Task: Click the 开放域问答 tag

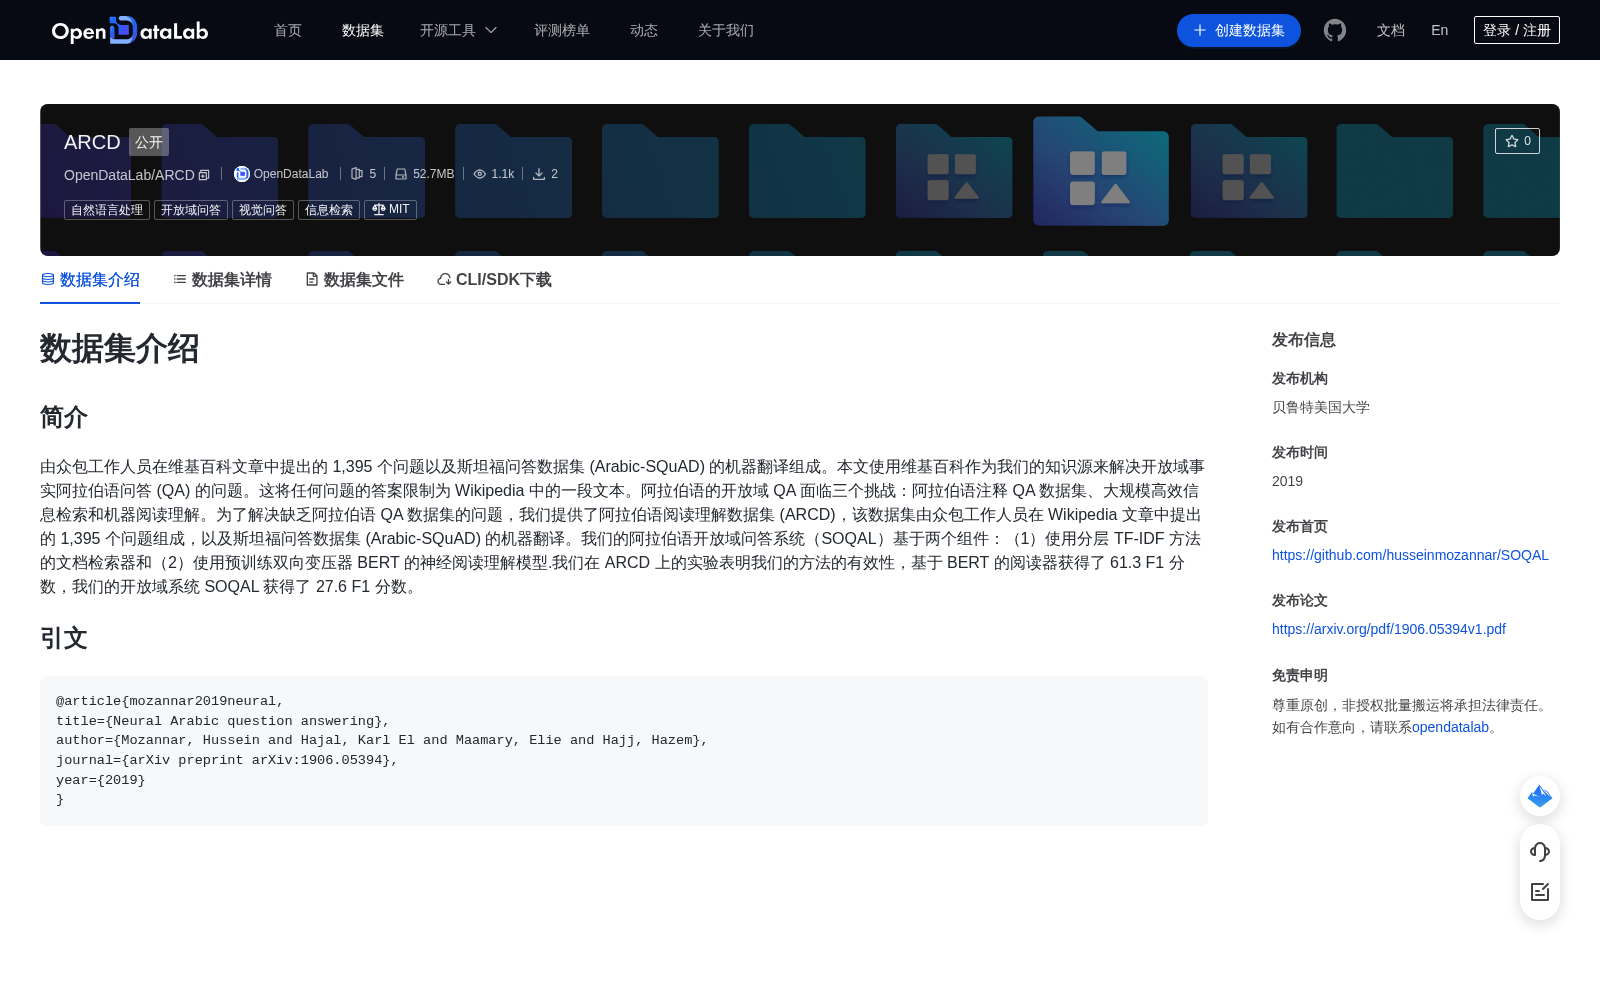Action: tap(191, 210)
